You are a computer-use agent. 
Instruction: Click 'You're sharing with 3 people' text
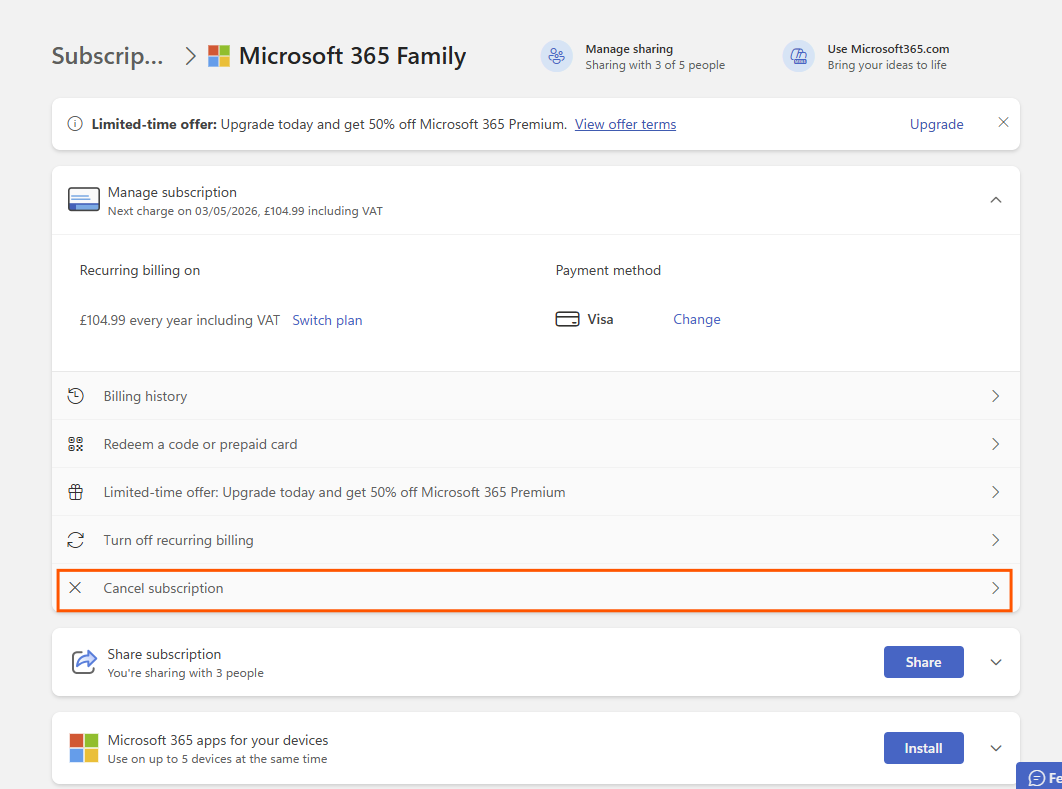coord(186,673)
